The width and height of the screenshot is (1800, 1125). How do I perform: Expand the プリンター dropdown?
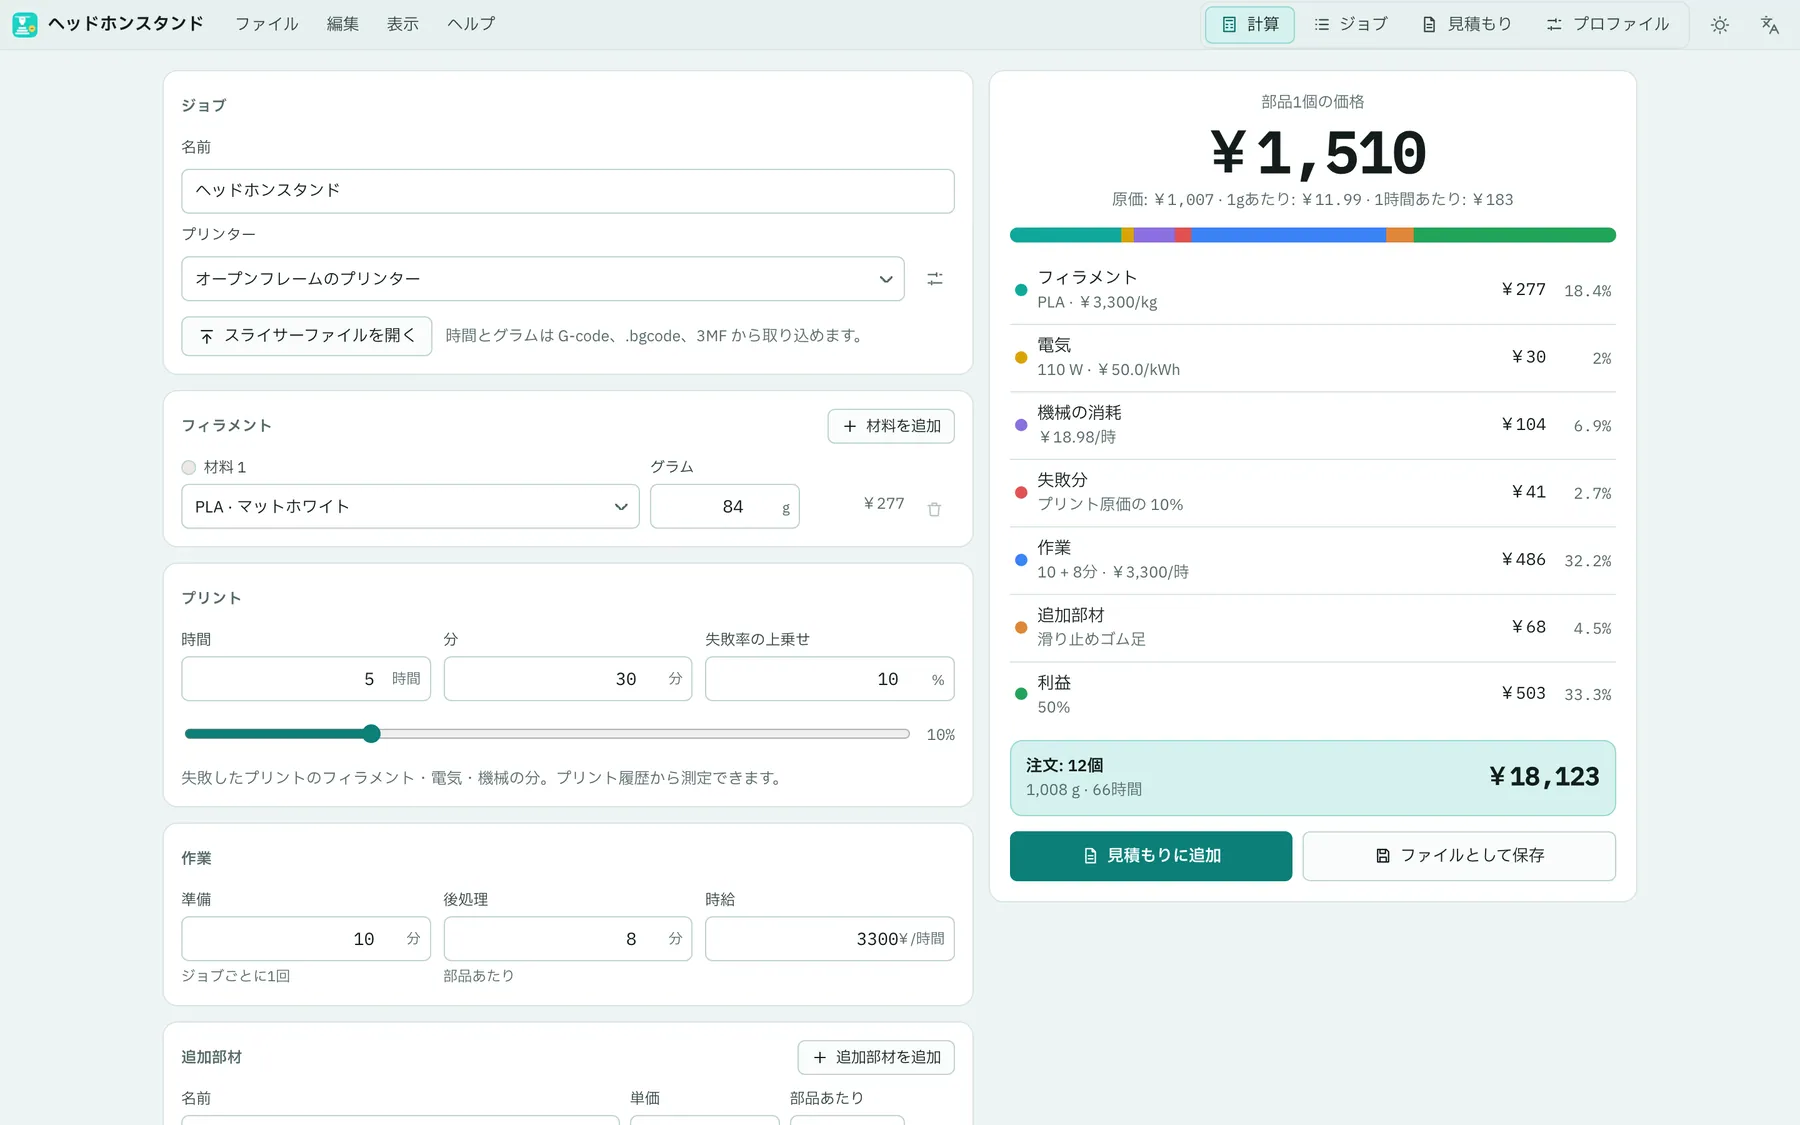point(543,279)
